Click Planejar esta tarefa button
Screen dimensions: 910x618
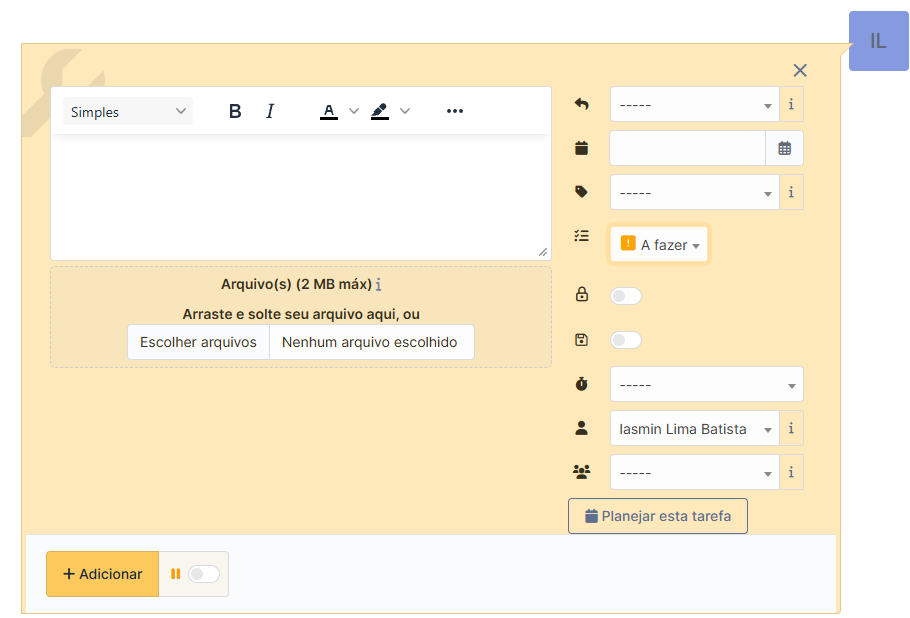pos(658,516)
